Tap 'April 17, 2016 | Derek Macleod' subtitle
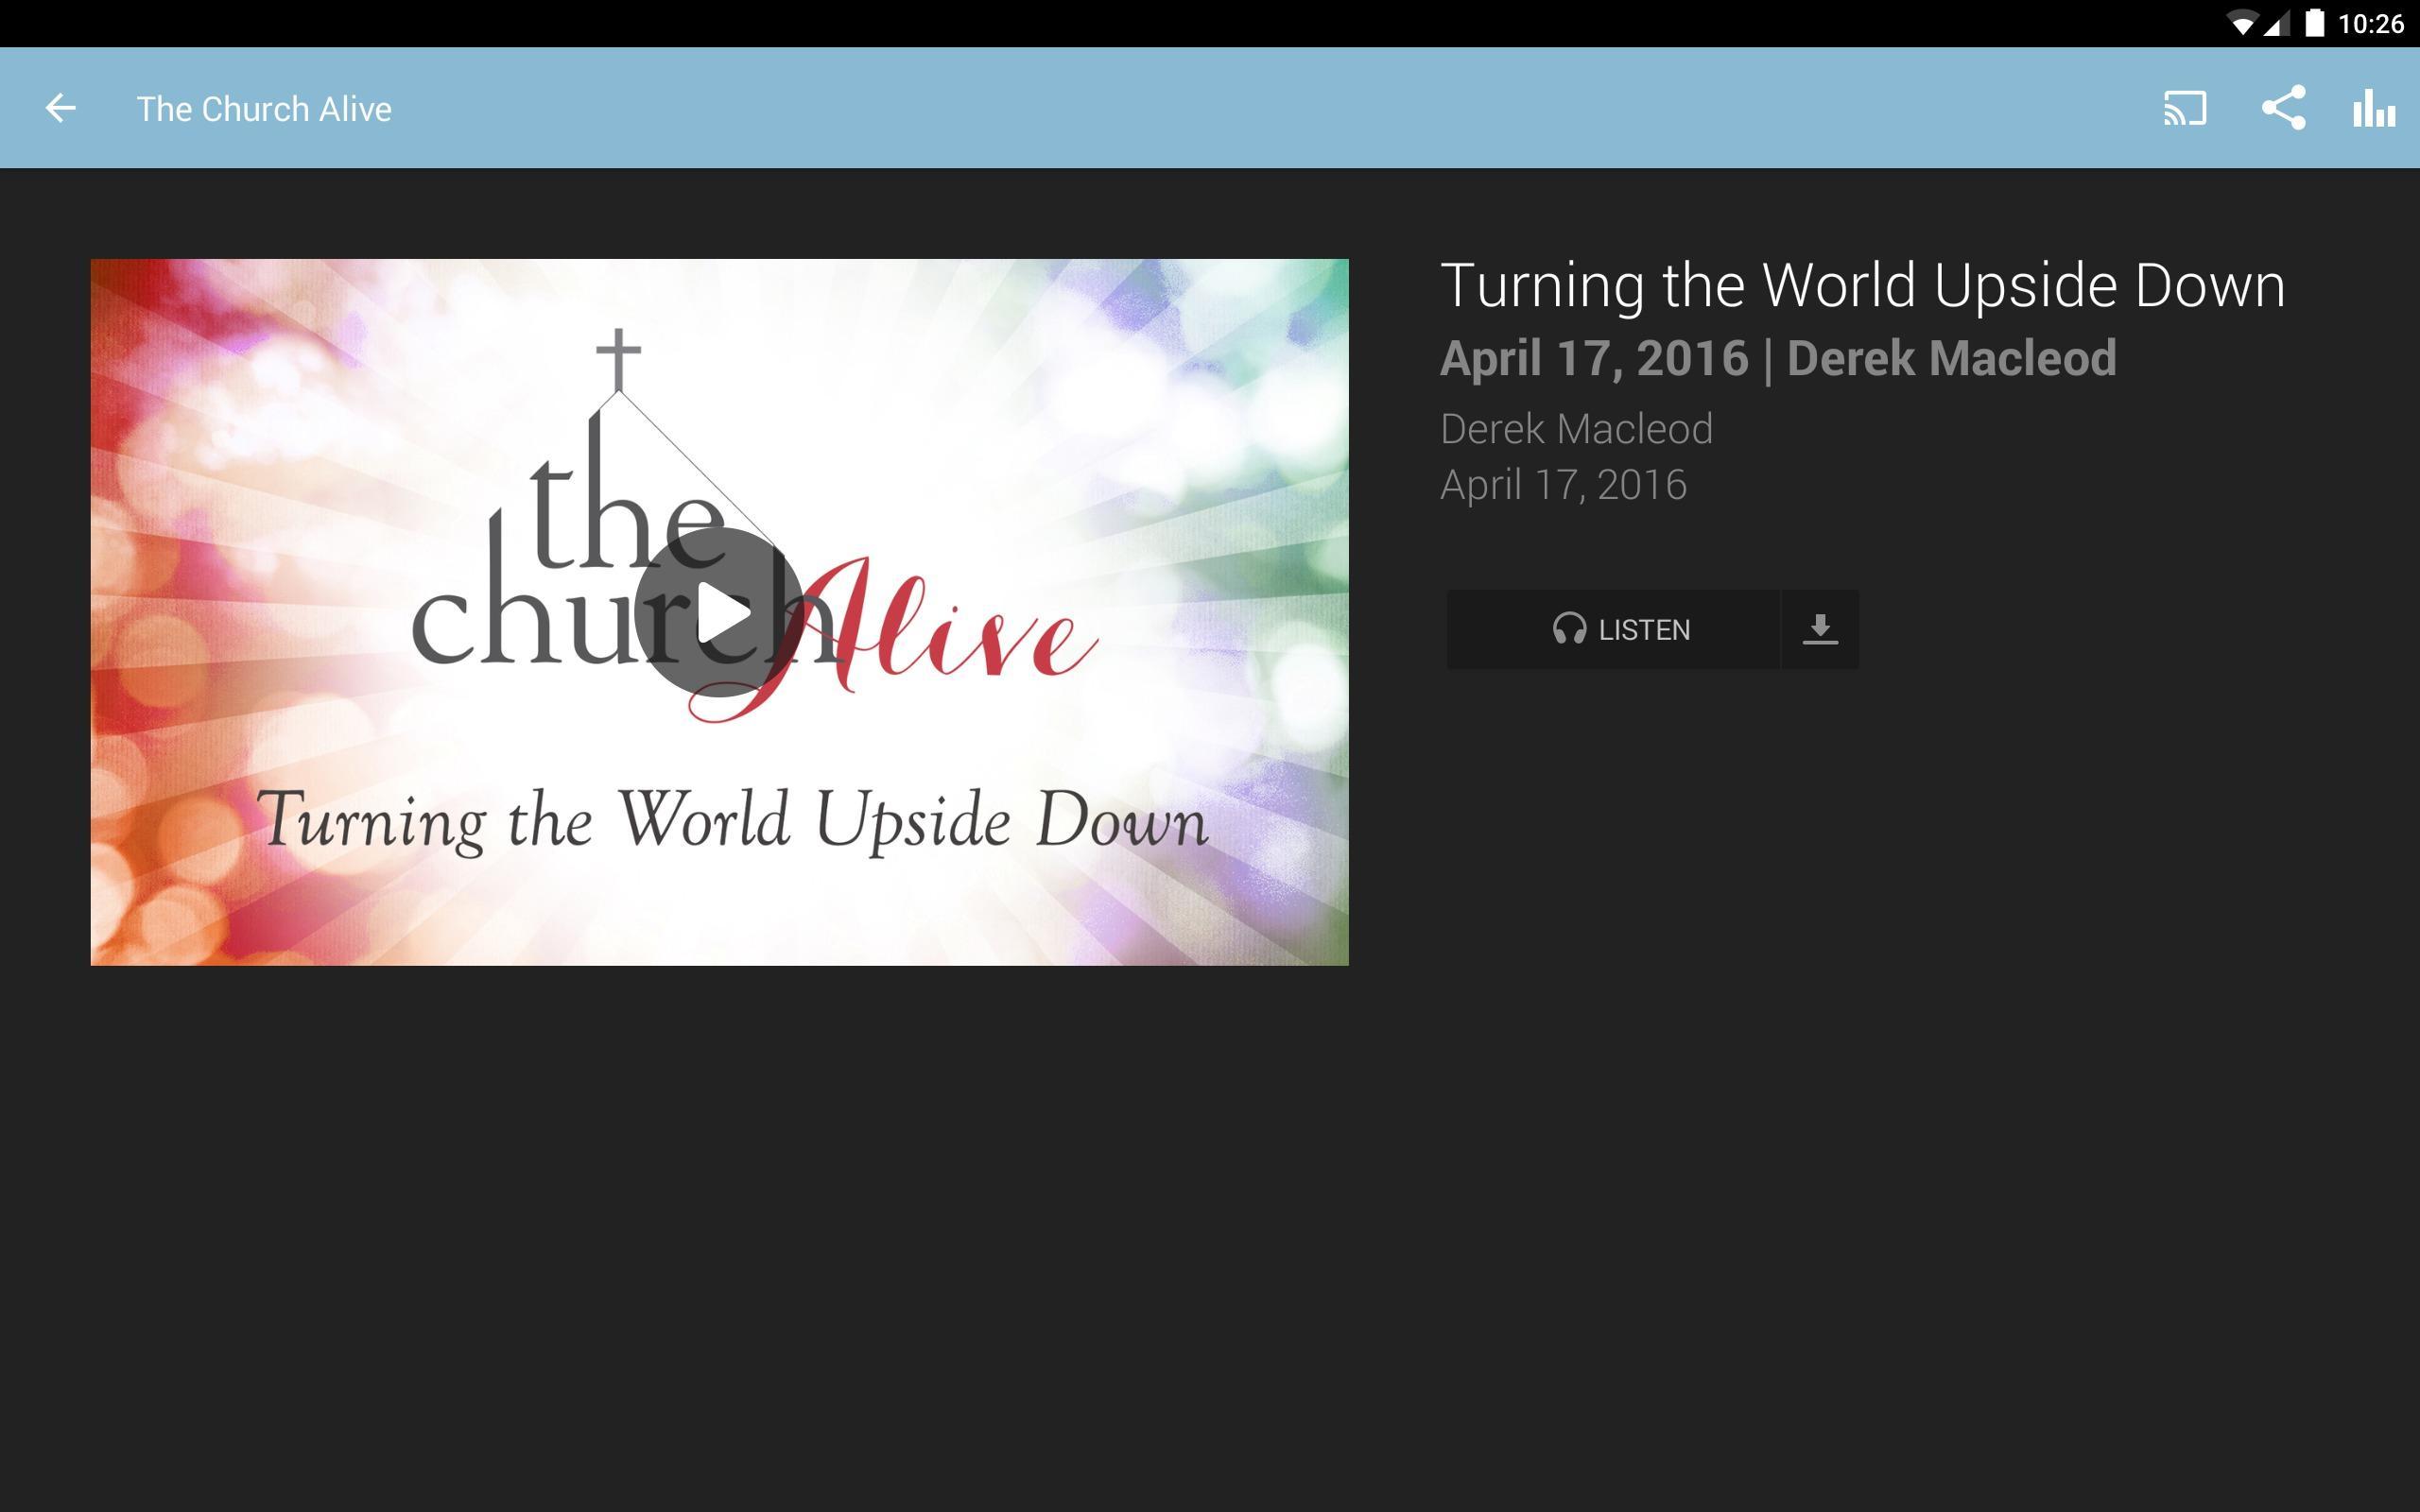The image size is (2420, 1512). [x=1778, y=358]
